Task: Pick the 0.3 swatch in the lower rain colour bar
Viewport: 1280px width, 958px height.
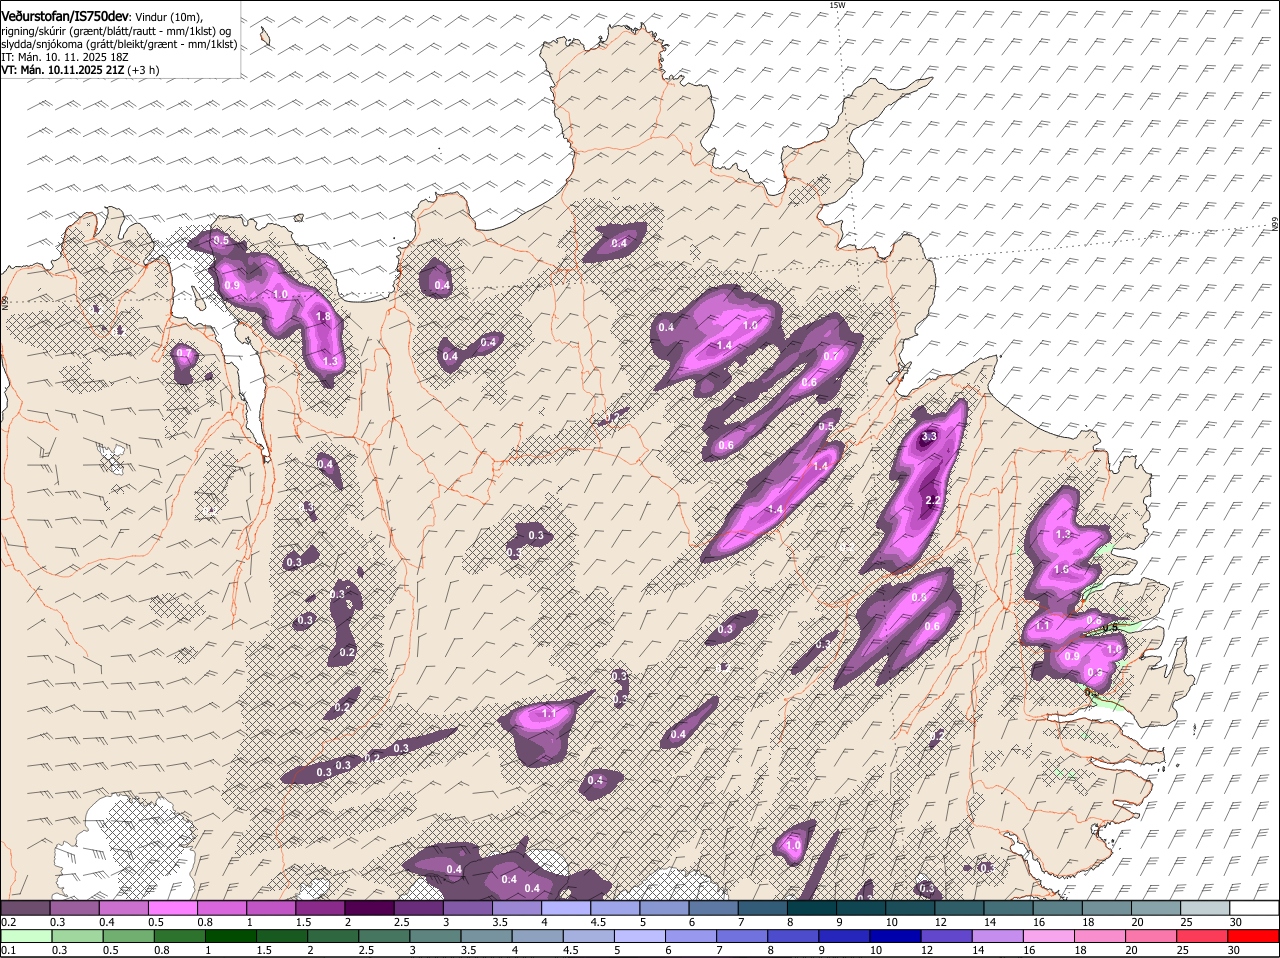Action: point(77,937)
